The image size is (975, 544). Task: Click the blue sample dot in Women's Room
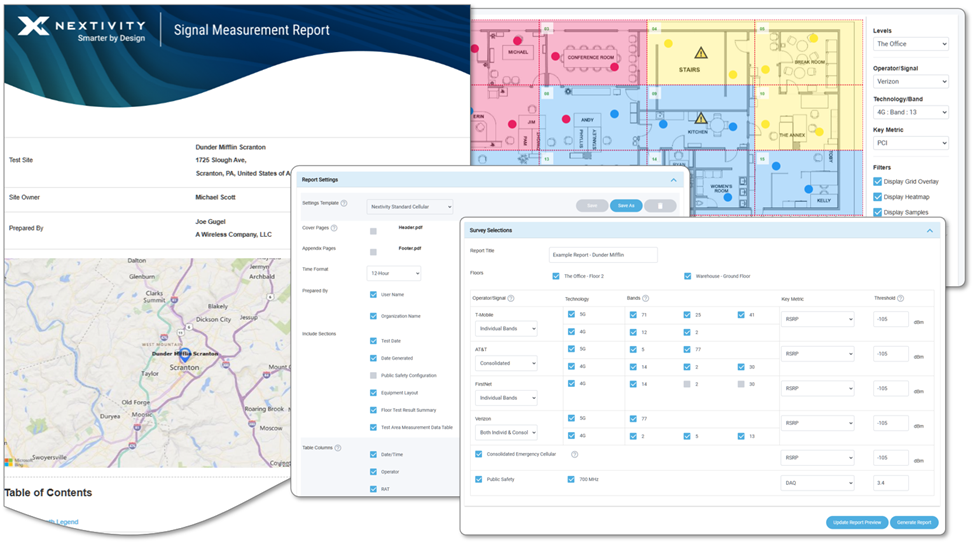[728, 197]
